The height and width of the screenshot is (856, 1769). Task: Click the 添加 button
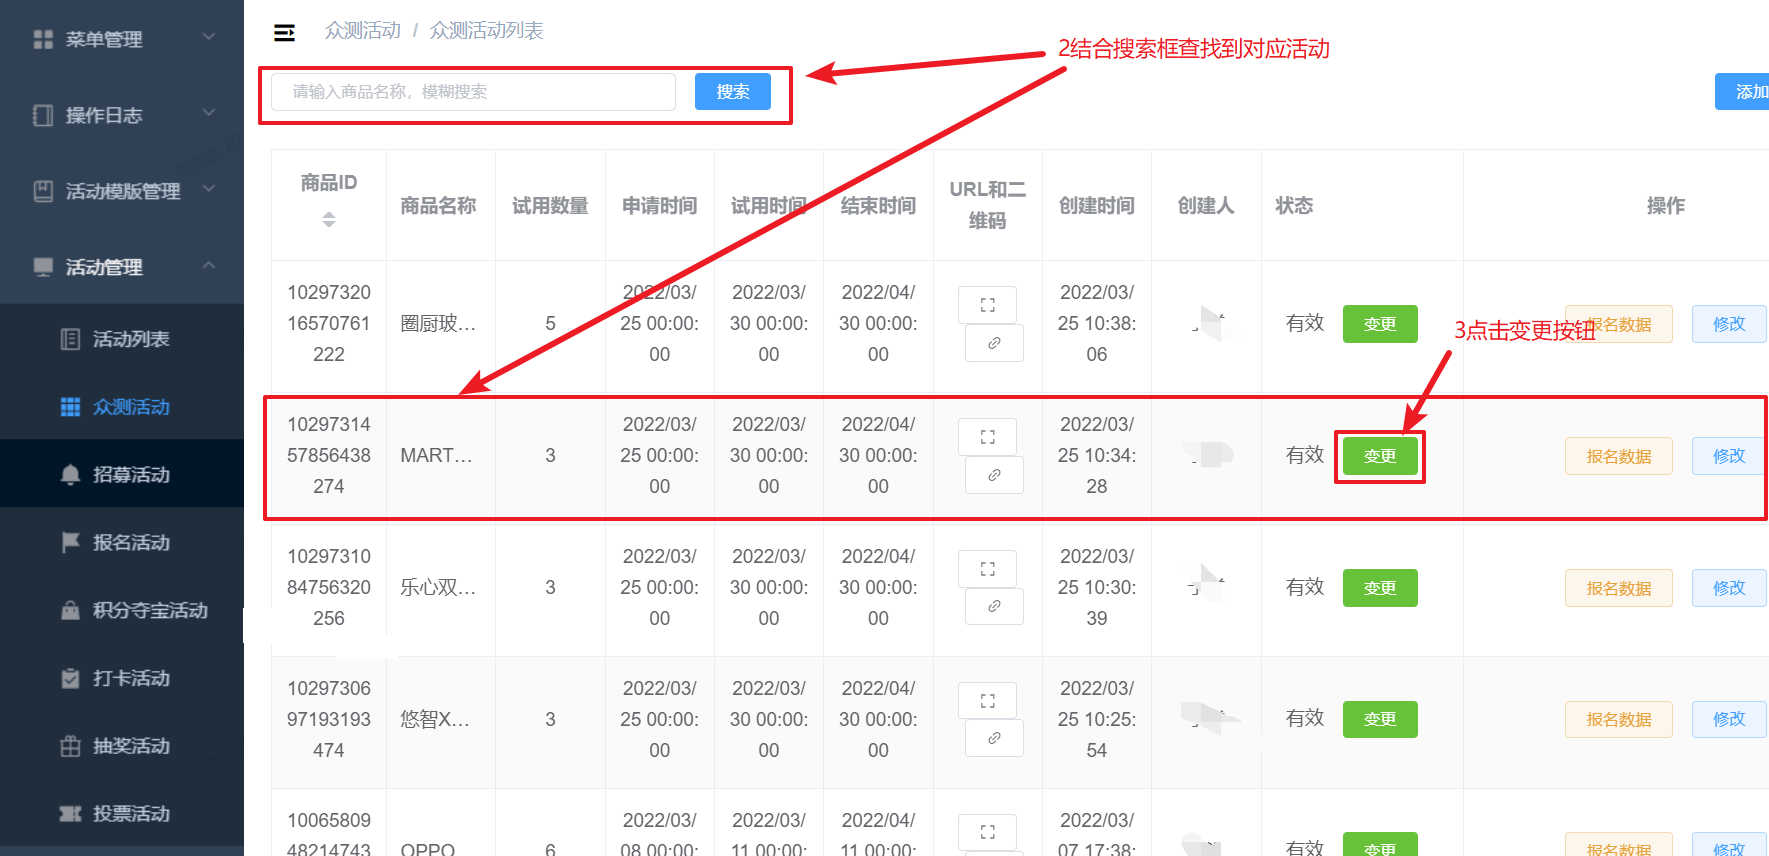pos(1742,92)
